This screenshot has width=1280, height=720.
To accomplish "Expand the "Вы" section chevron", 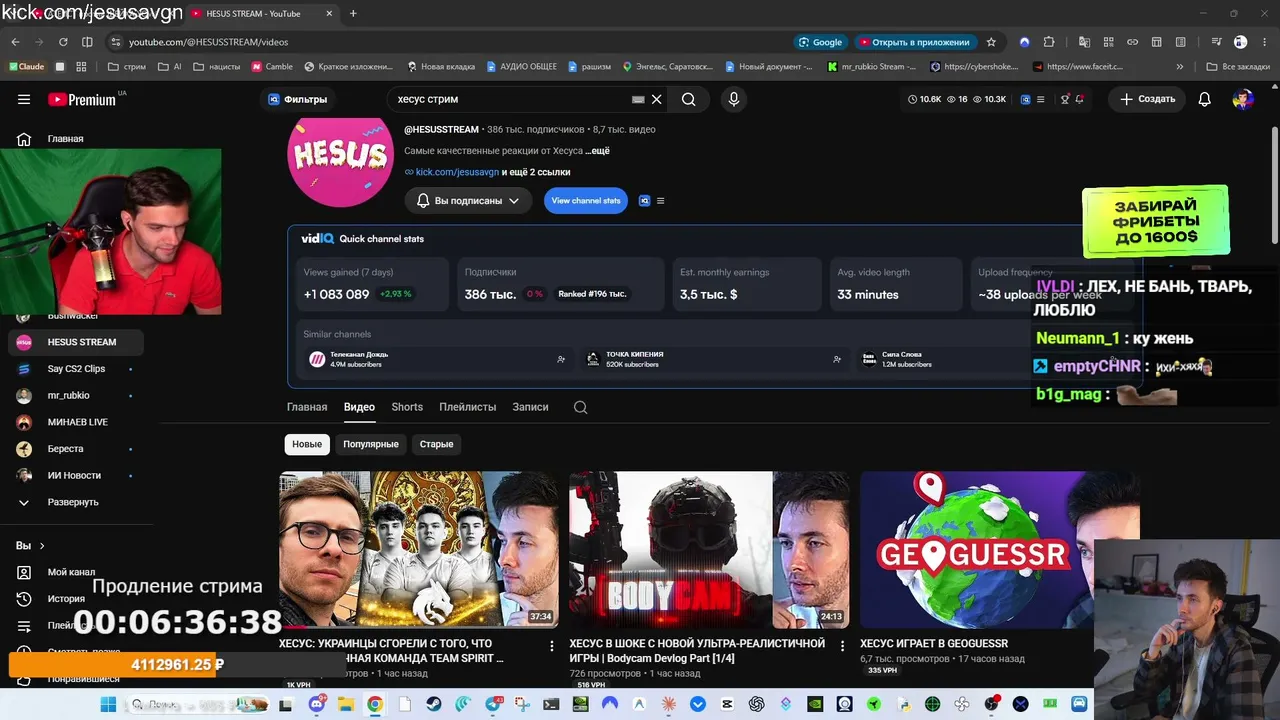I will (x=42, y=546).
